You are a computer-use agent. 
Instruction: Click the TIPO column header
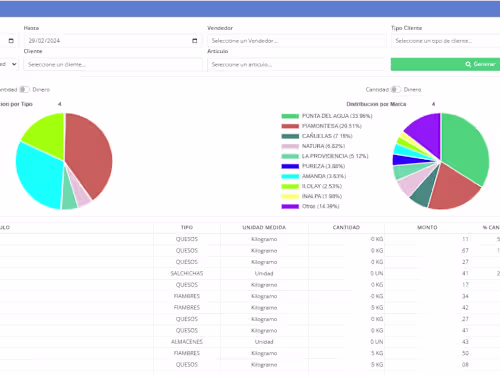point(187,227)
